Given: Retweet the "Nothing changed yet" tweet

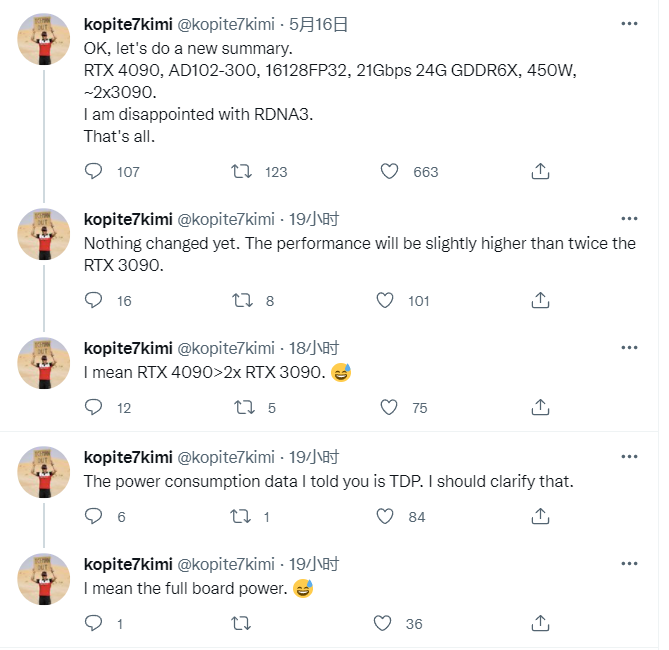Looking at the screenshot, I should (x=241, y=300).
